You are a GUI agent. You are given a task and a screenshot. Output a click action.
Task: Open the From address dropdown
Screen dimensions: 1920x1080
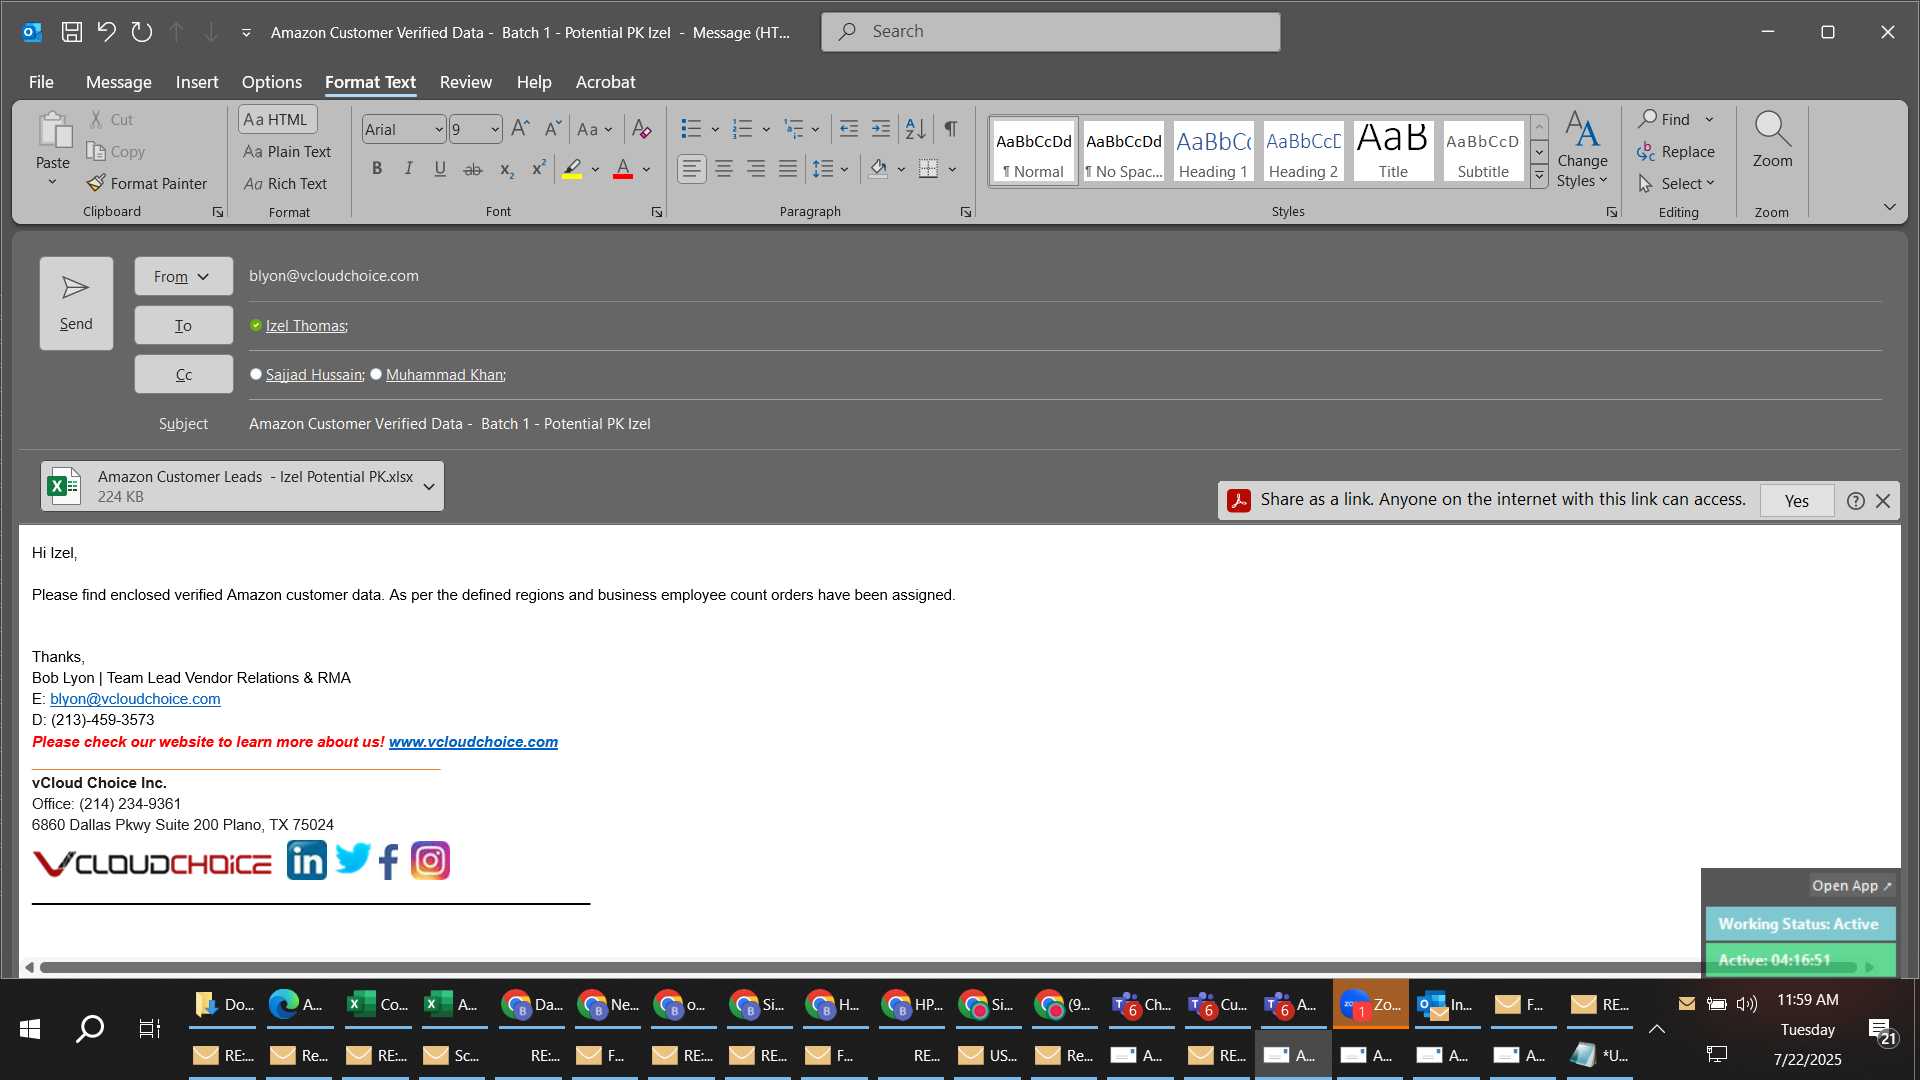pos(184,277)
